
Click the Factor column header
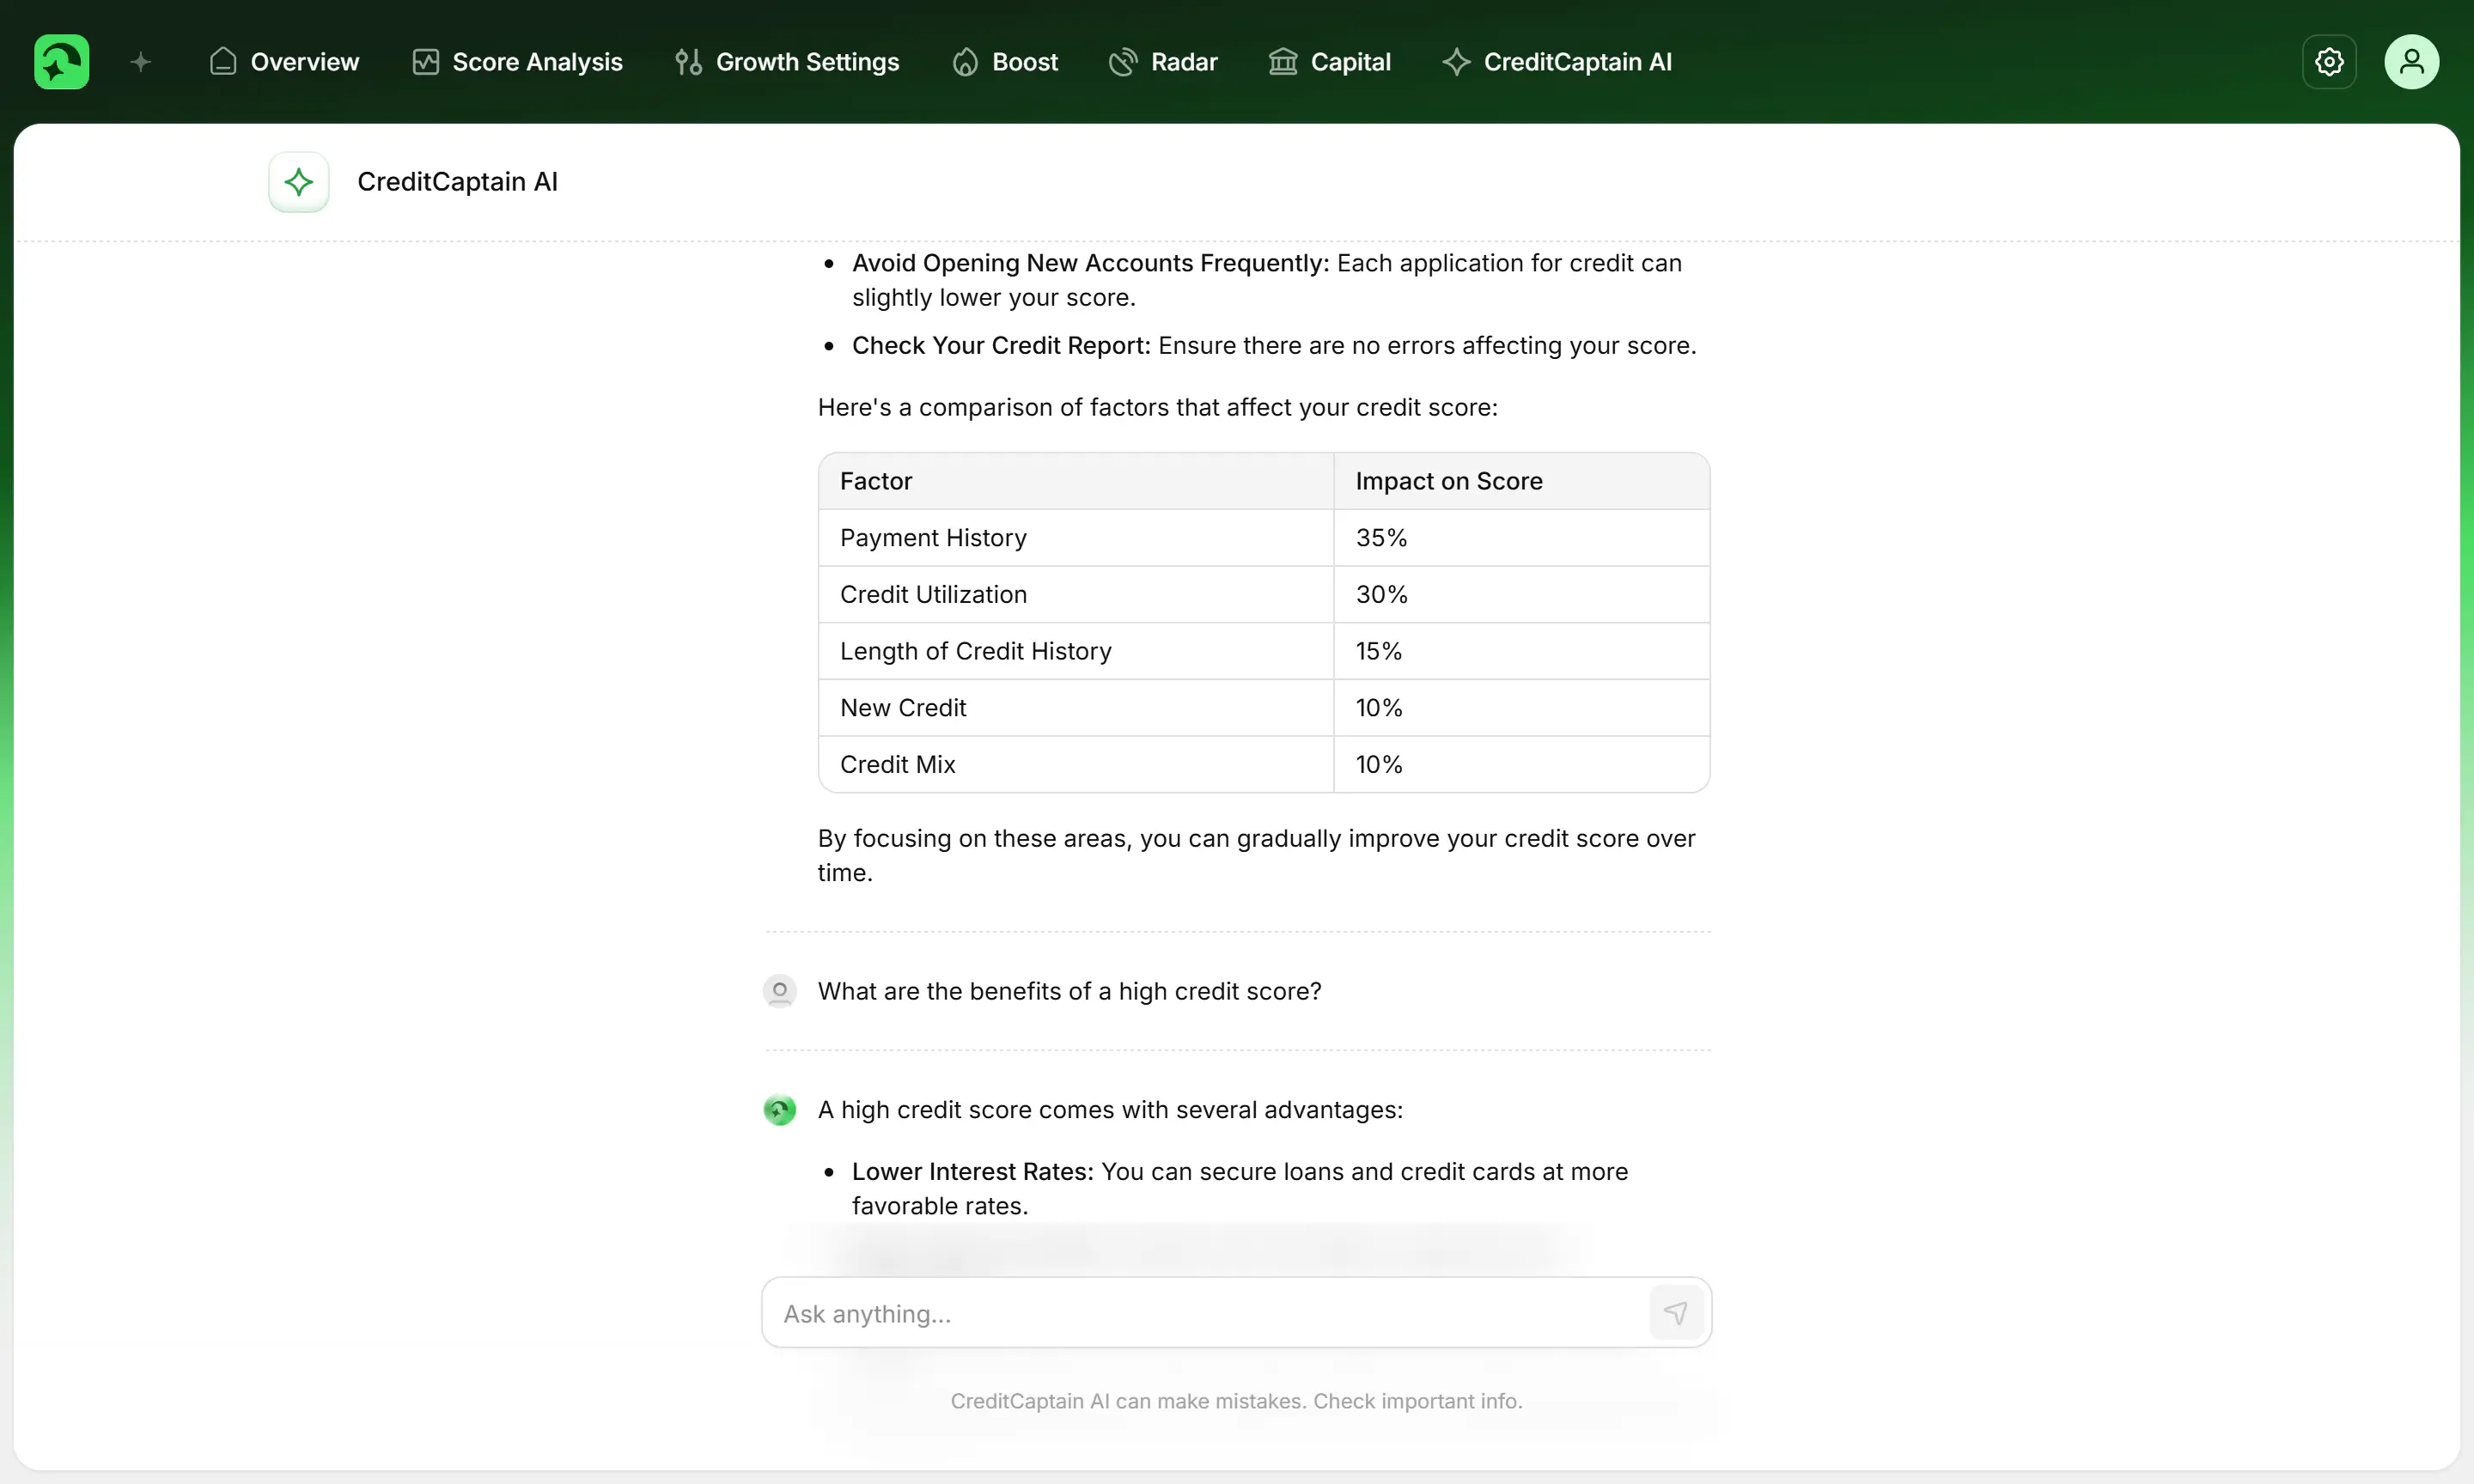(876, 481)
